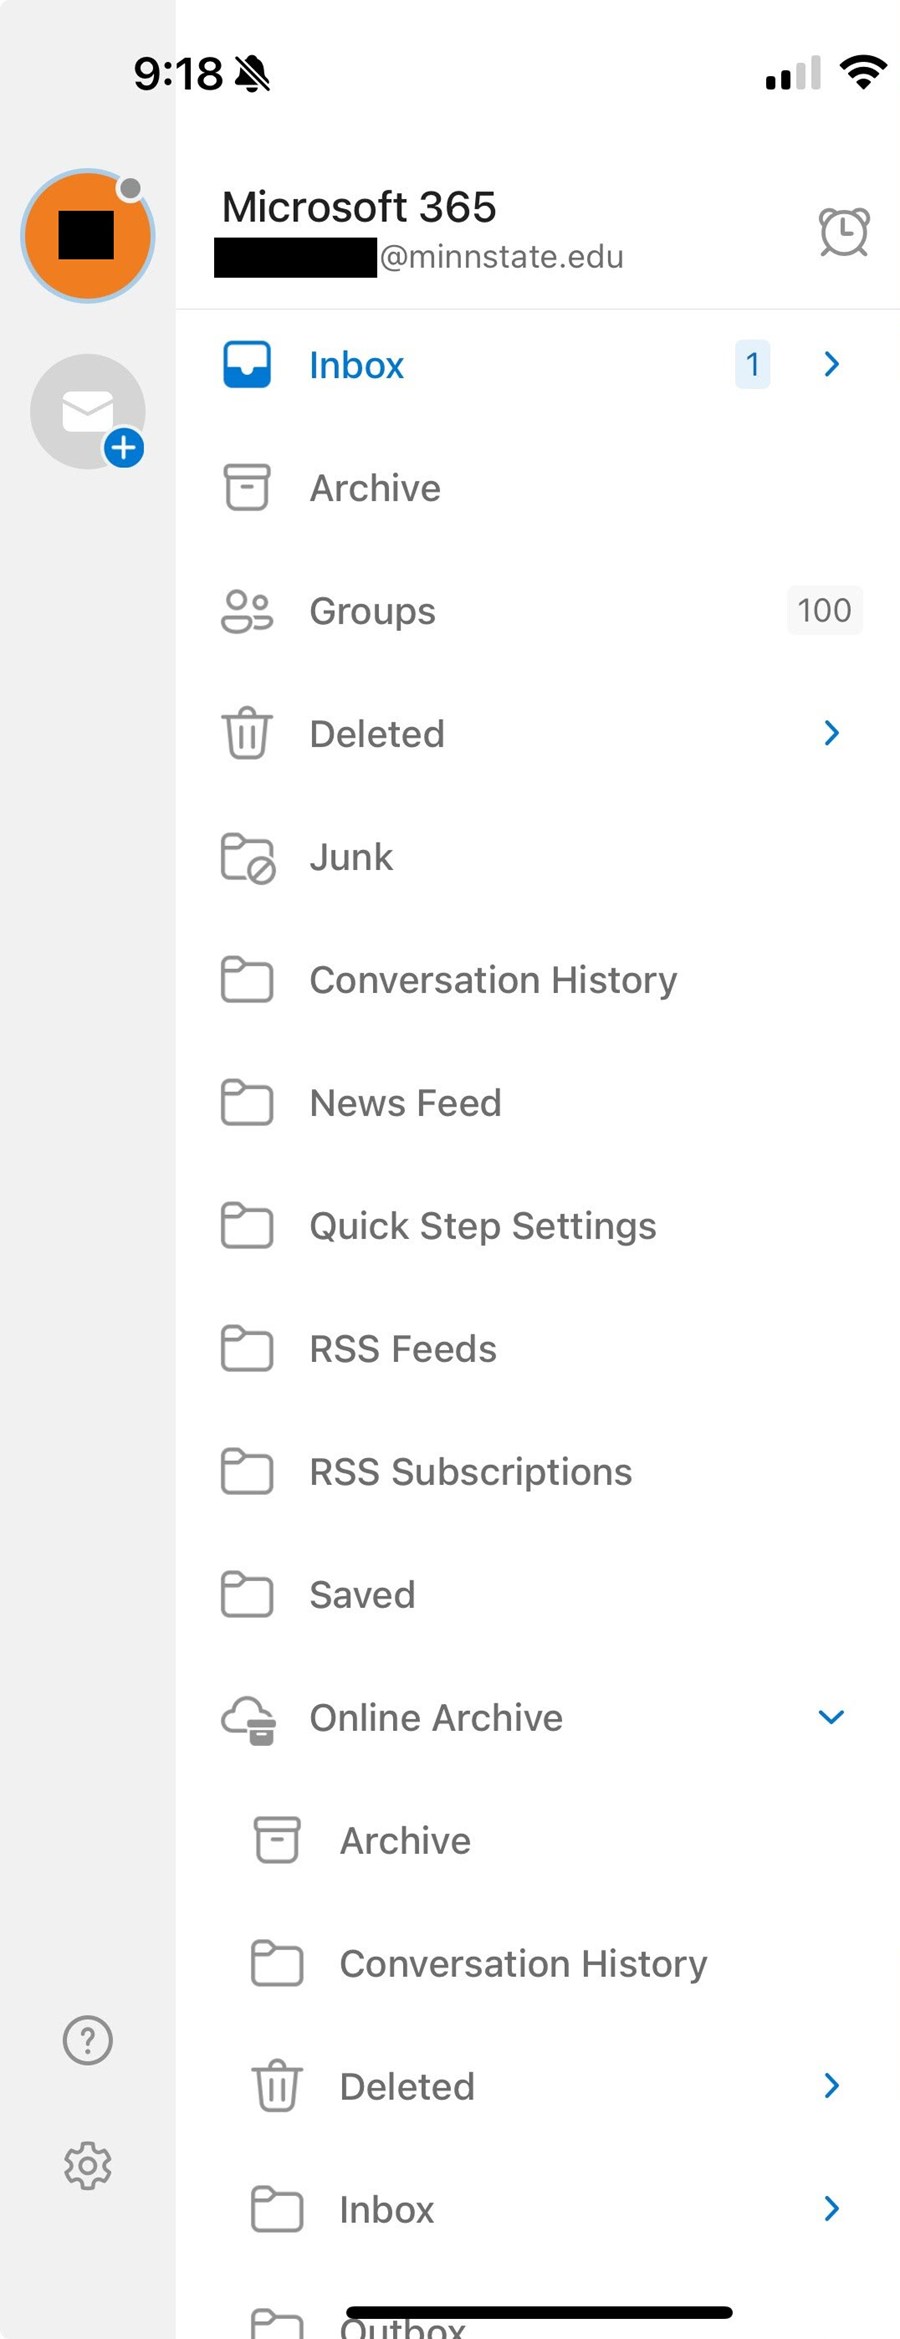Expand Online Archive's Deleted folder chevron
Viewport: 900px width, 2339px height.
click(x=831, y=2085)
